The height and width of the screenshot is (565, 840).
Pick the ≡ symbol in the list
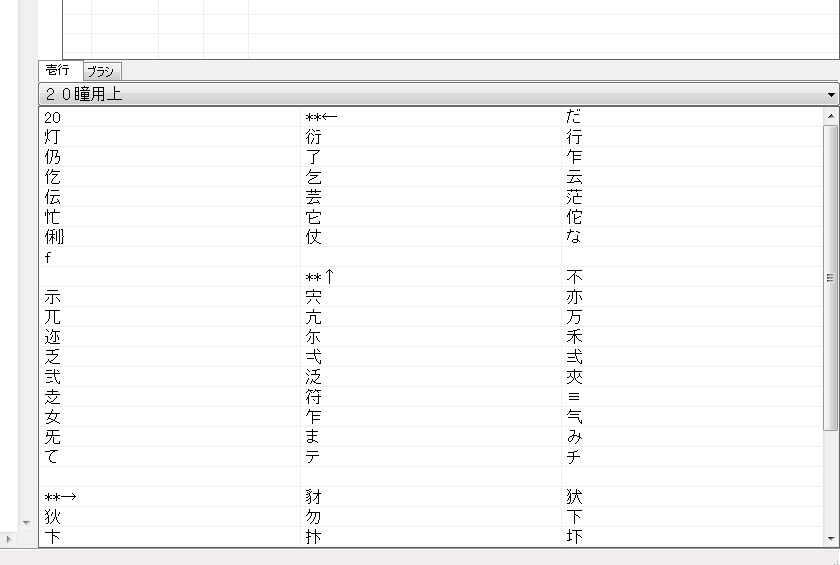pyautogui.click(x=573, y=397)
